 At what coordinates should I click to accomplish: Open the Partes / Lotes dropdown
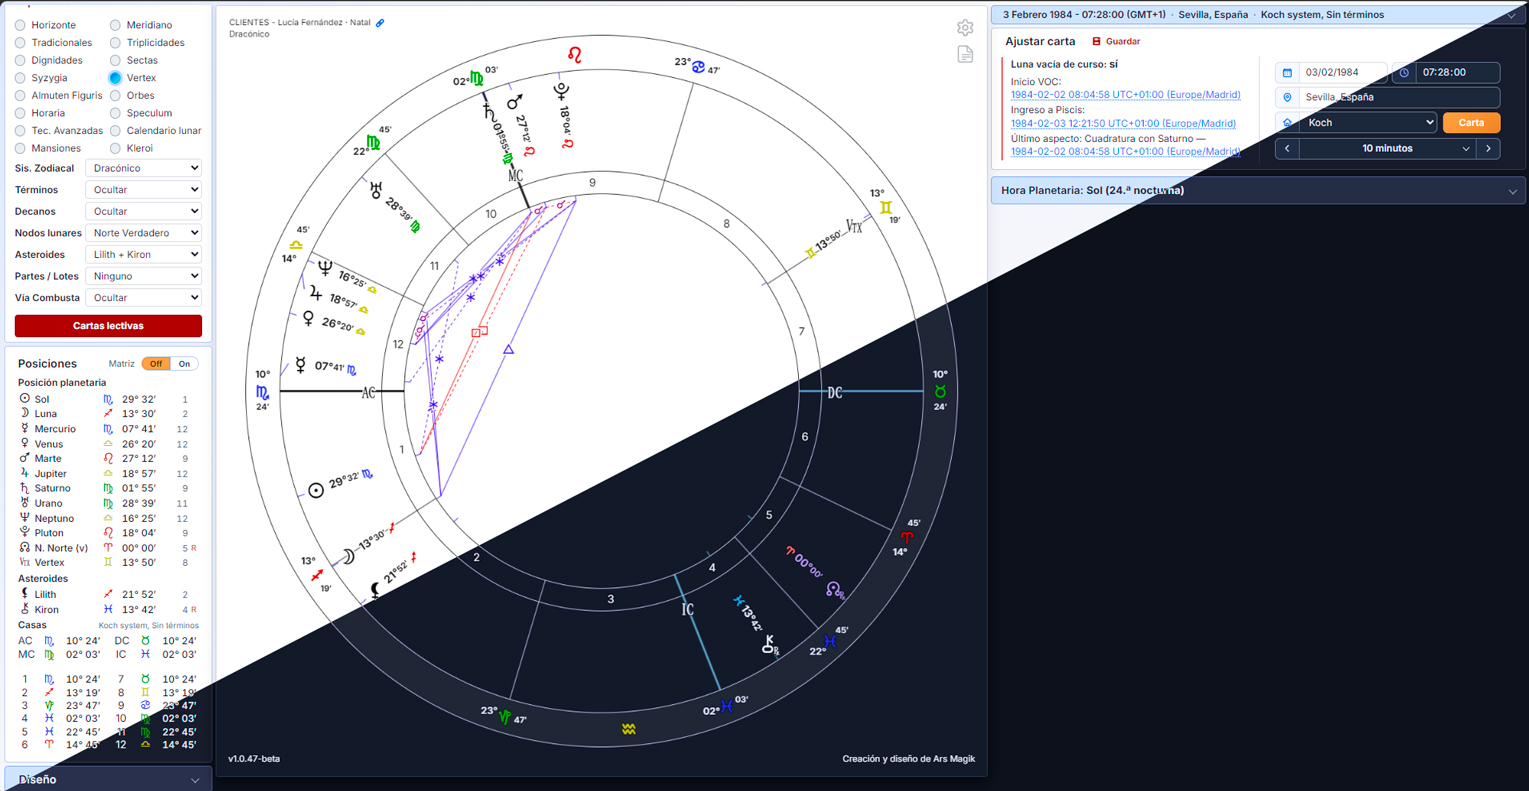144,276
